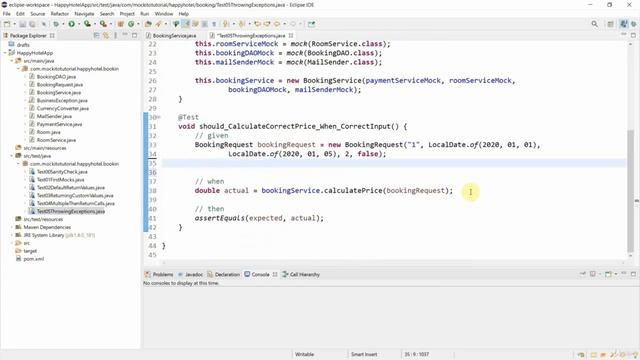Viewport: 640px width, 360px height.
Task: Collapse the src/test/java folder
Action: pos(12,156)
